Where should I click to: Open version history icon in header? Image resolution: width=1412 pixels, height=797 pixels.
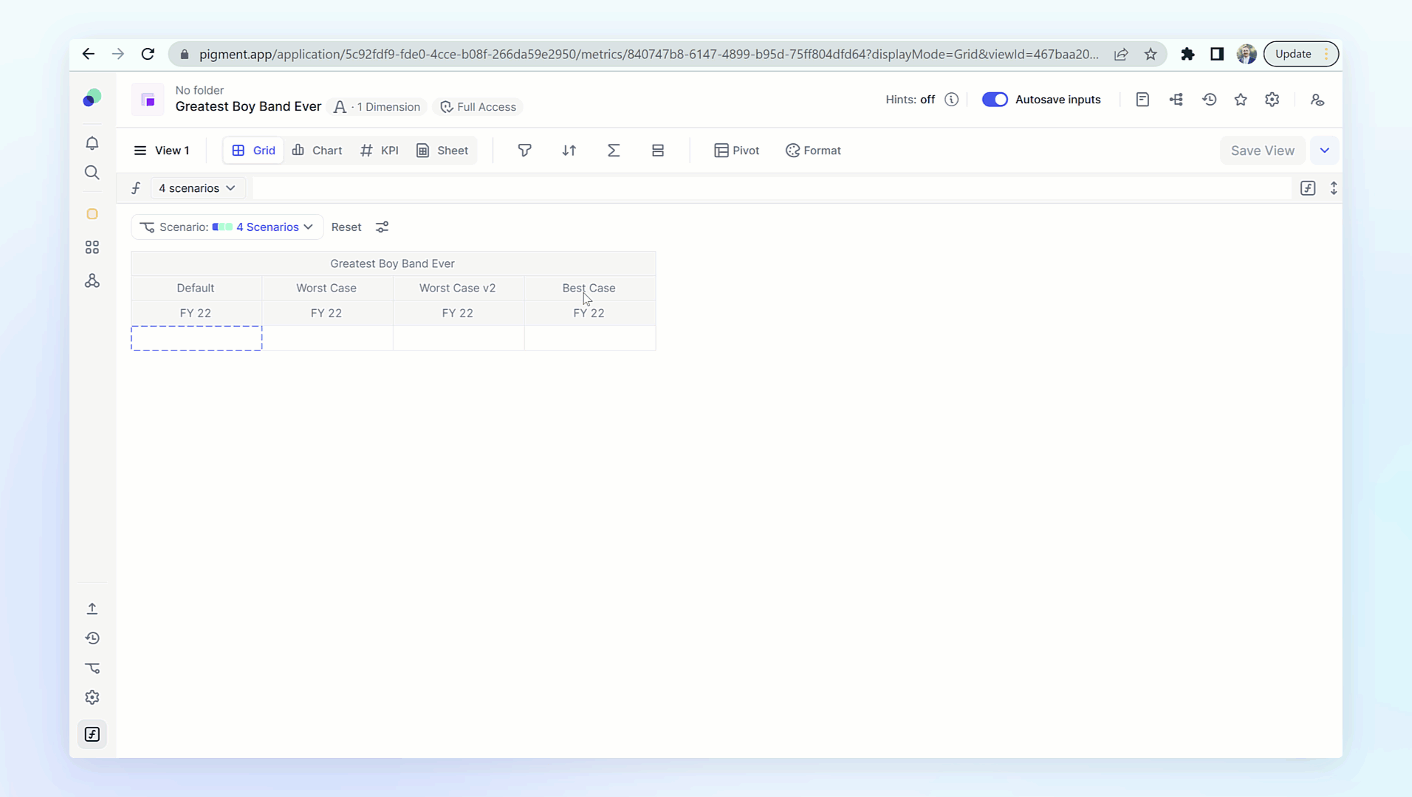tap(1209, 99)
